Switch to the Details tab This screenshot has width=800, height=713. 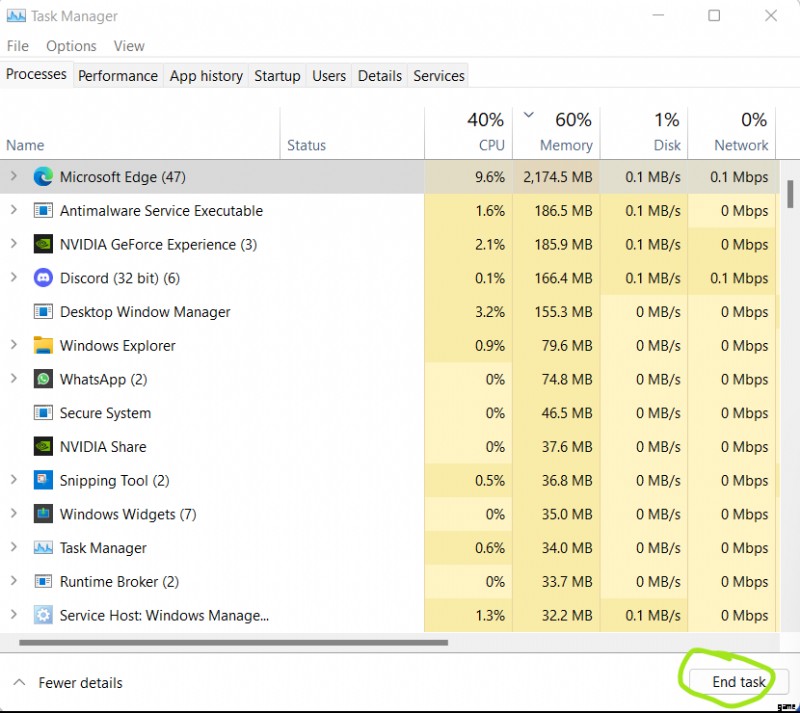point(380,76)
